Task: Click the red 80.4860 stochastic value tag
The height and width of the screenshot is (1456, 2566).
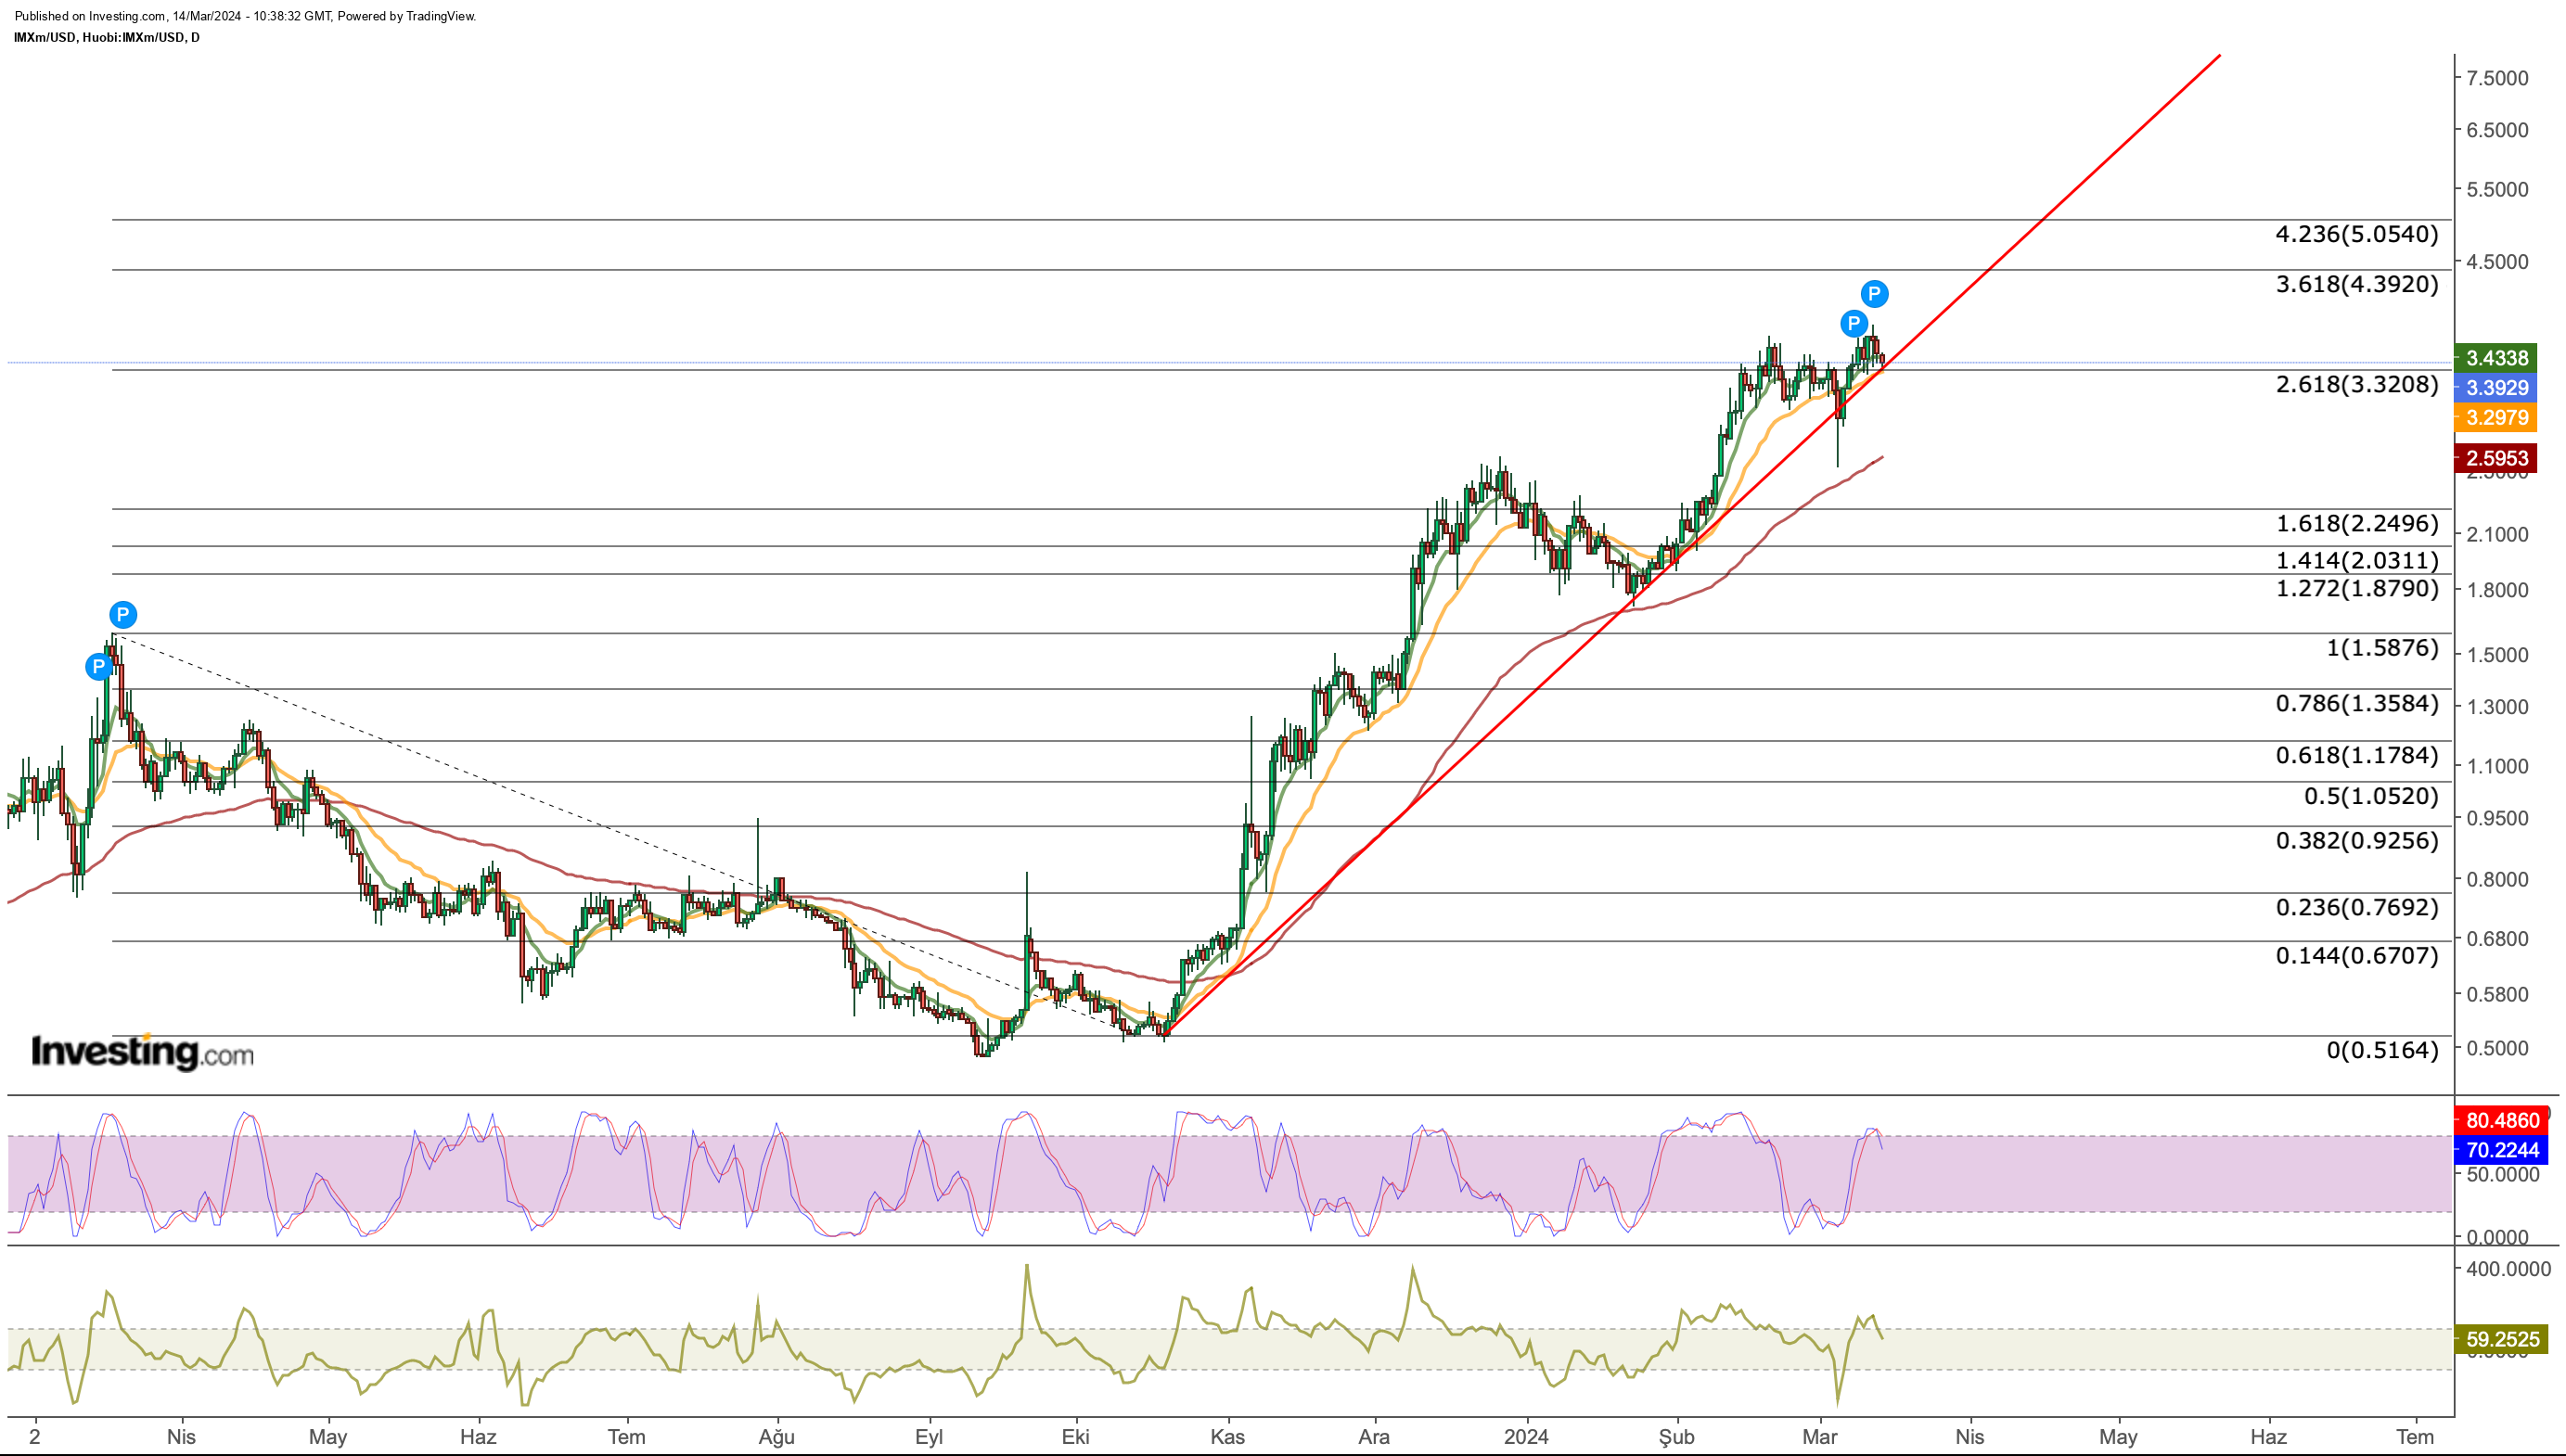Action: coord(2502,1120)
